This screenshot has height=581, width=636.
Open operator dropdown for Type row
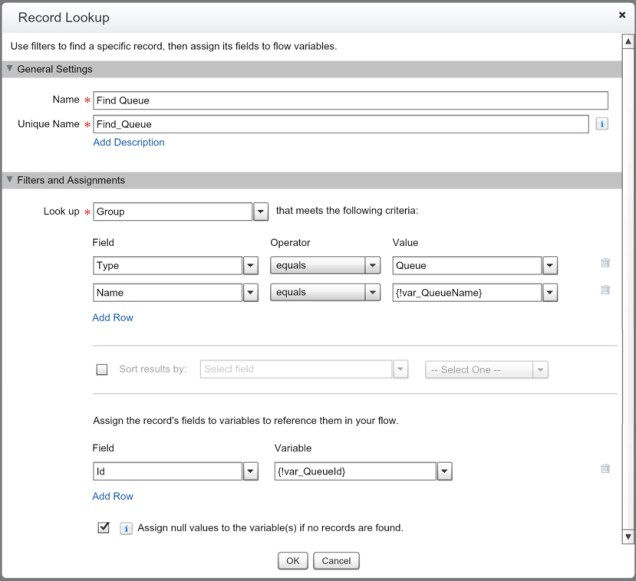(x=372, y=266)
